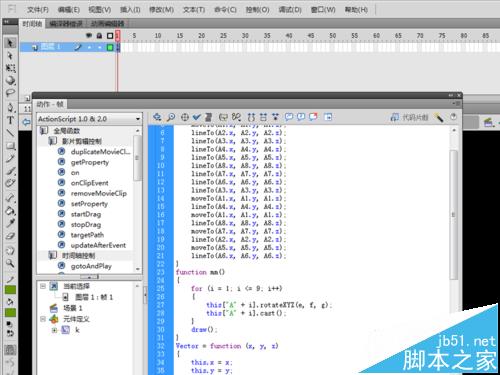Click the stroke color swatch
Screen dimensions: 500x375
coord(10,290)
